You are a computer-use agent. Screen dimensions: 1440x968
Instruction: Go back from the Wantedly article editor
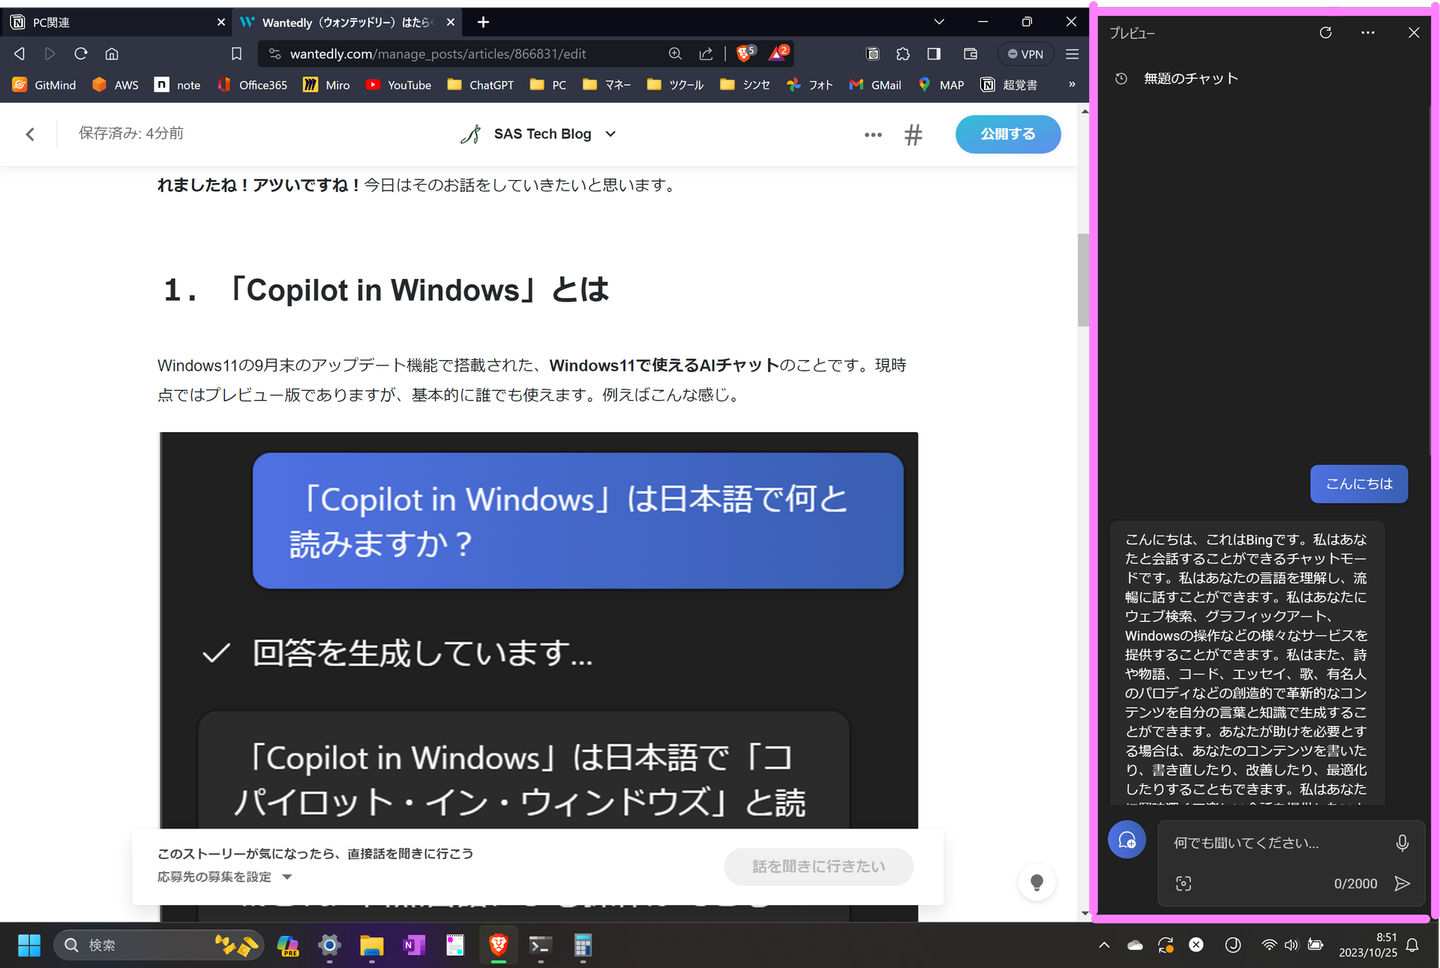tap(30, 134)
